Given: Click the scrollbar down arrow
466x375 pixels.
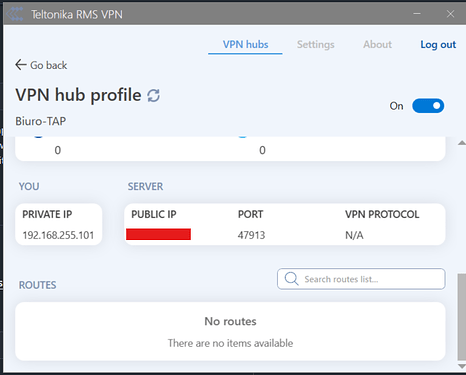Looking at the screenshot, I should click(462, 366).
